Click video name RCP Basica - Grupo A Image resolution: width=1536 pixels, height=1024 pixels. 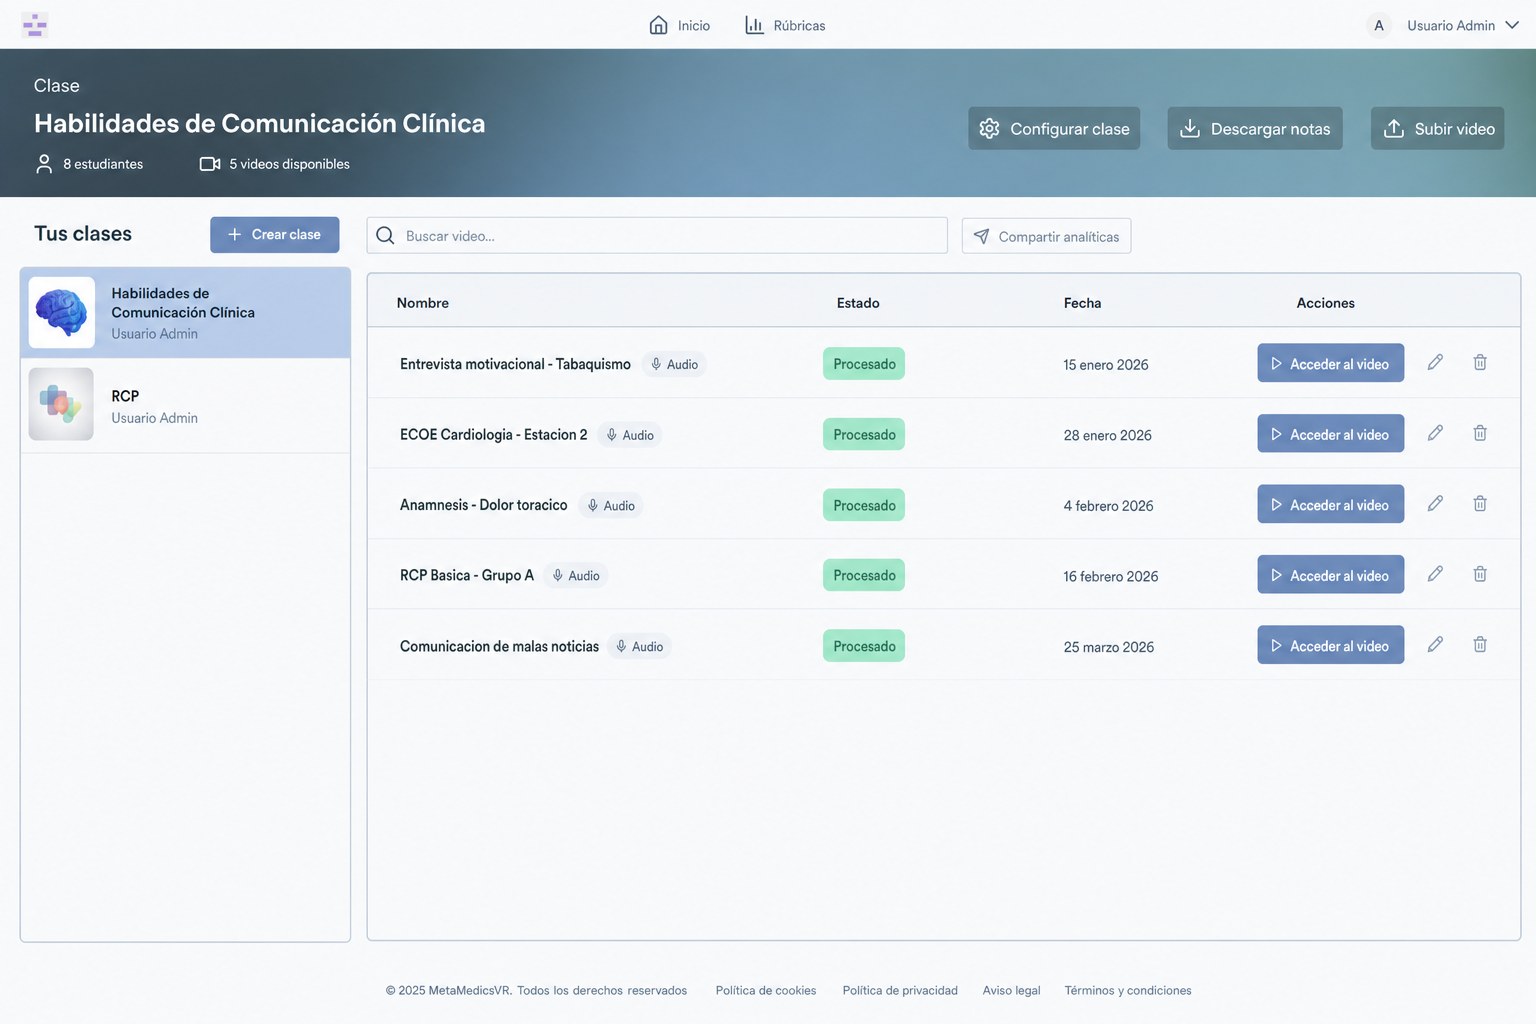pos(467,575)
